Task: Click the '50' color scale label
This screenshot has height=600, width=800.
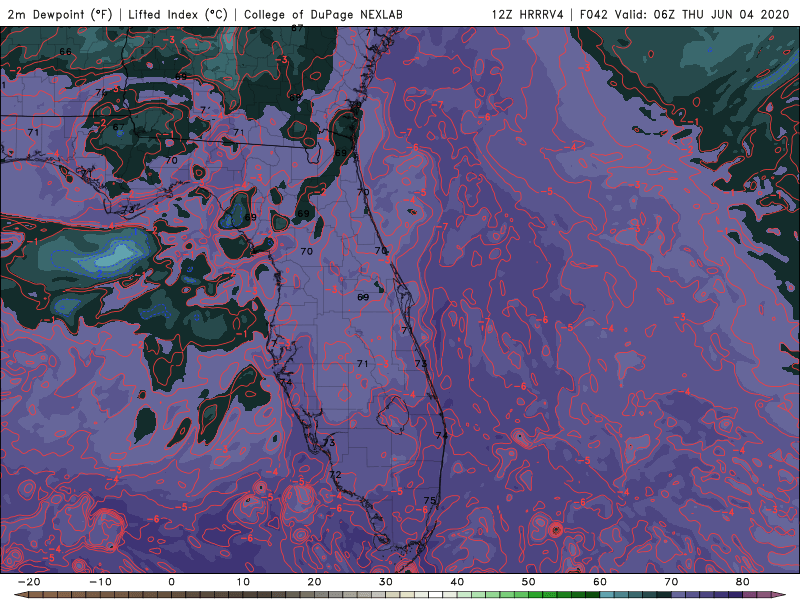Action: pos(529,582)
